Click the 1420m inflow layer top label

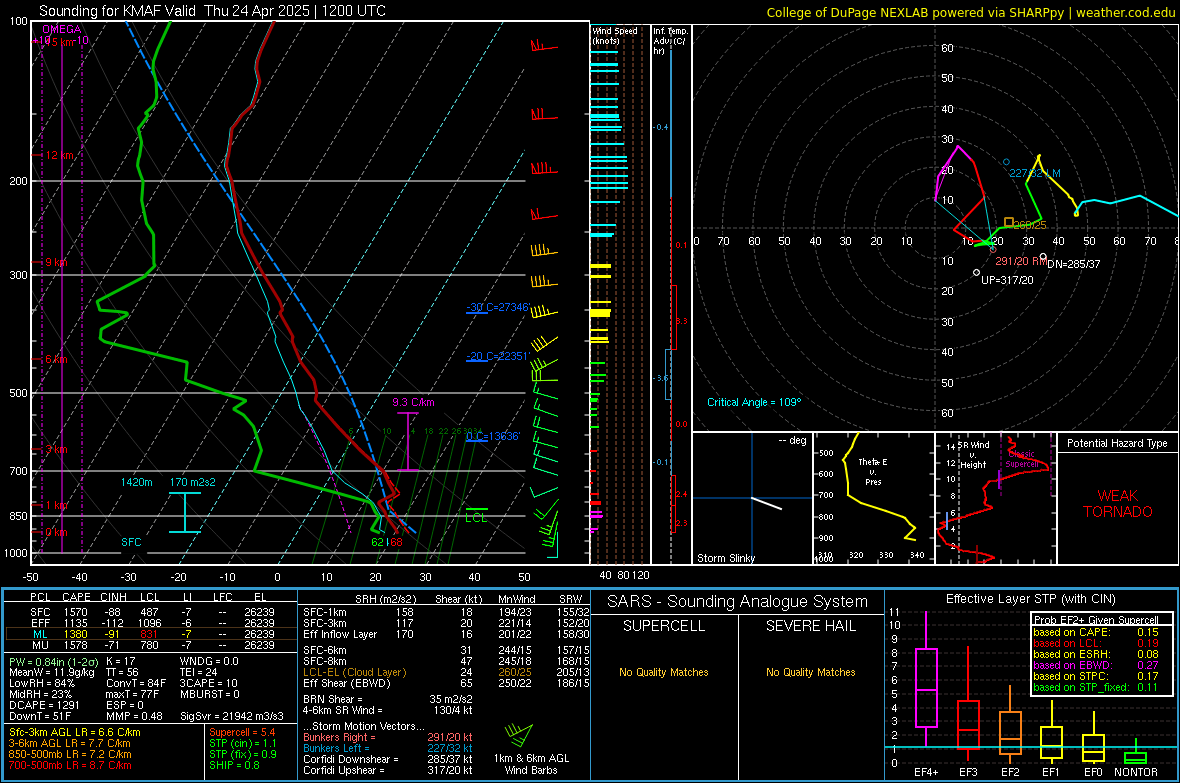[136, 482]
